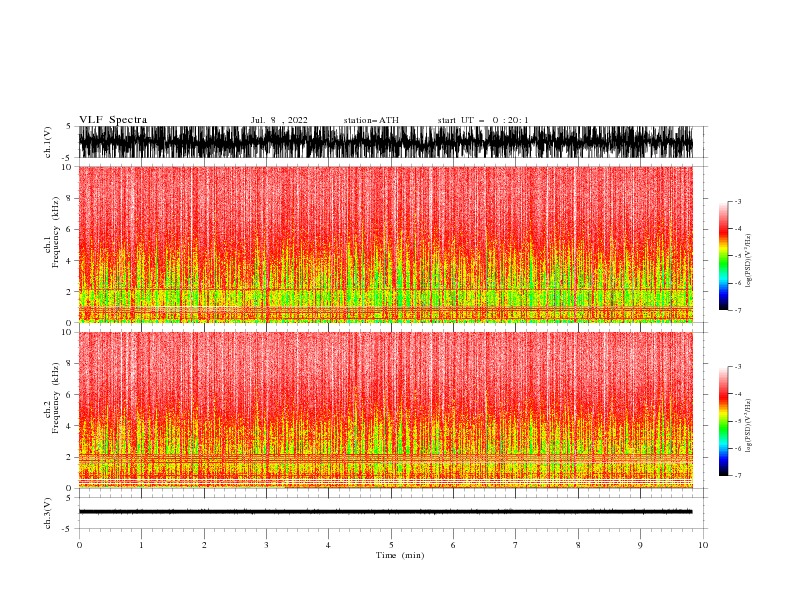Click the 'VLF Spectra' title text

pyautogui.click(x=113, y=120)
